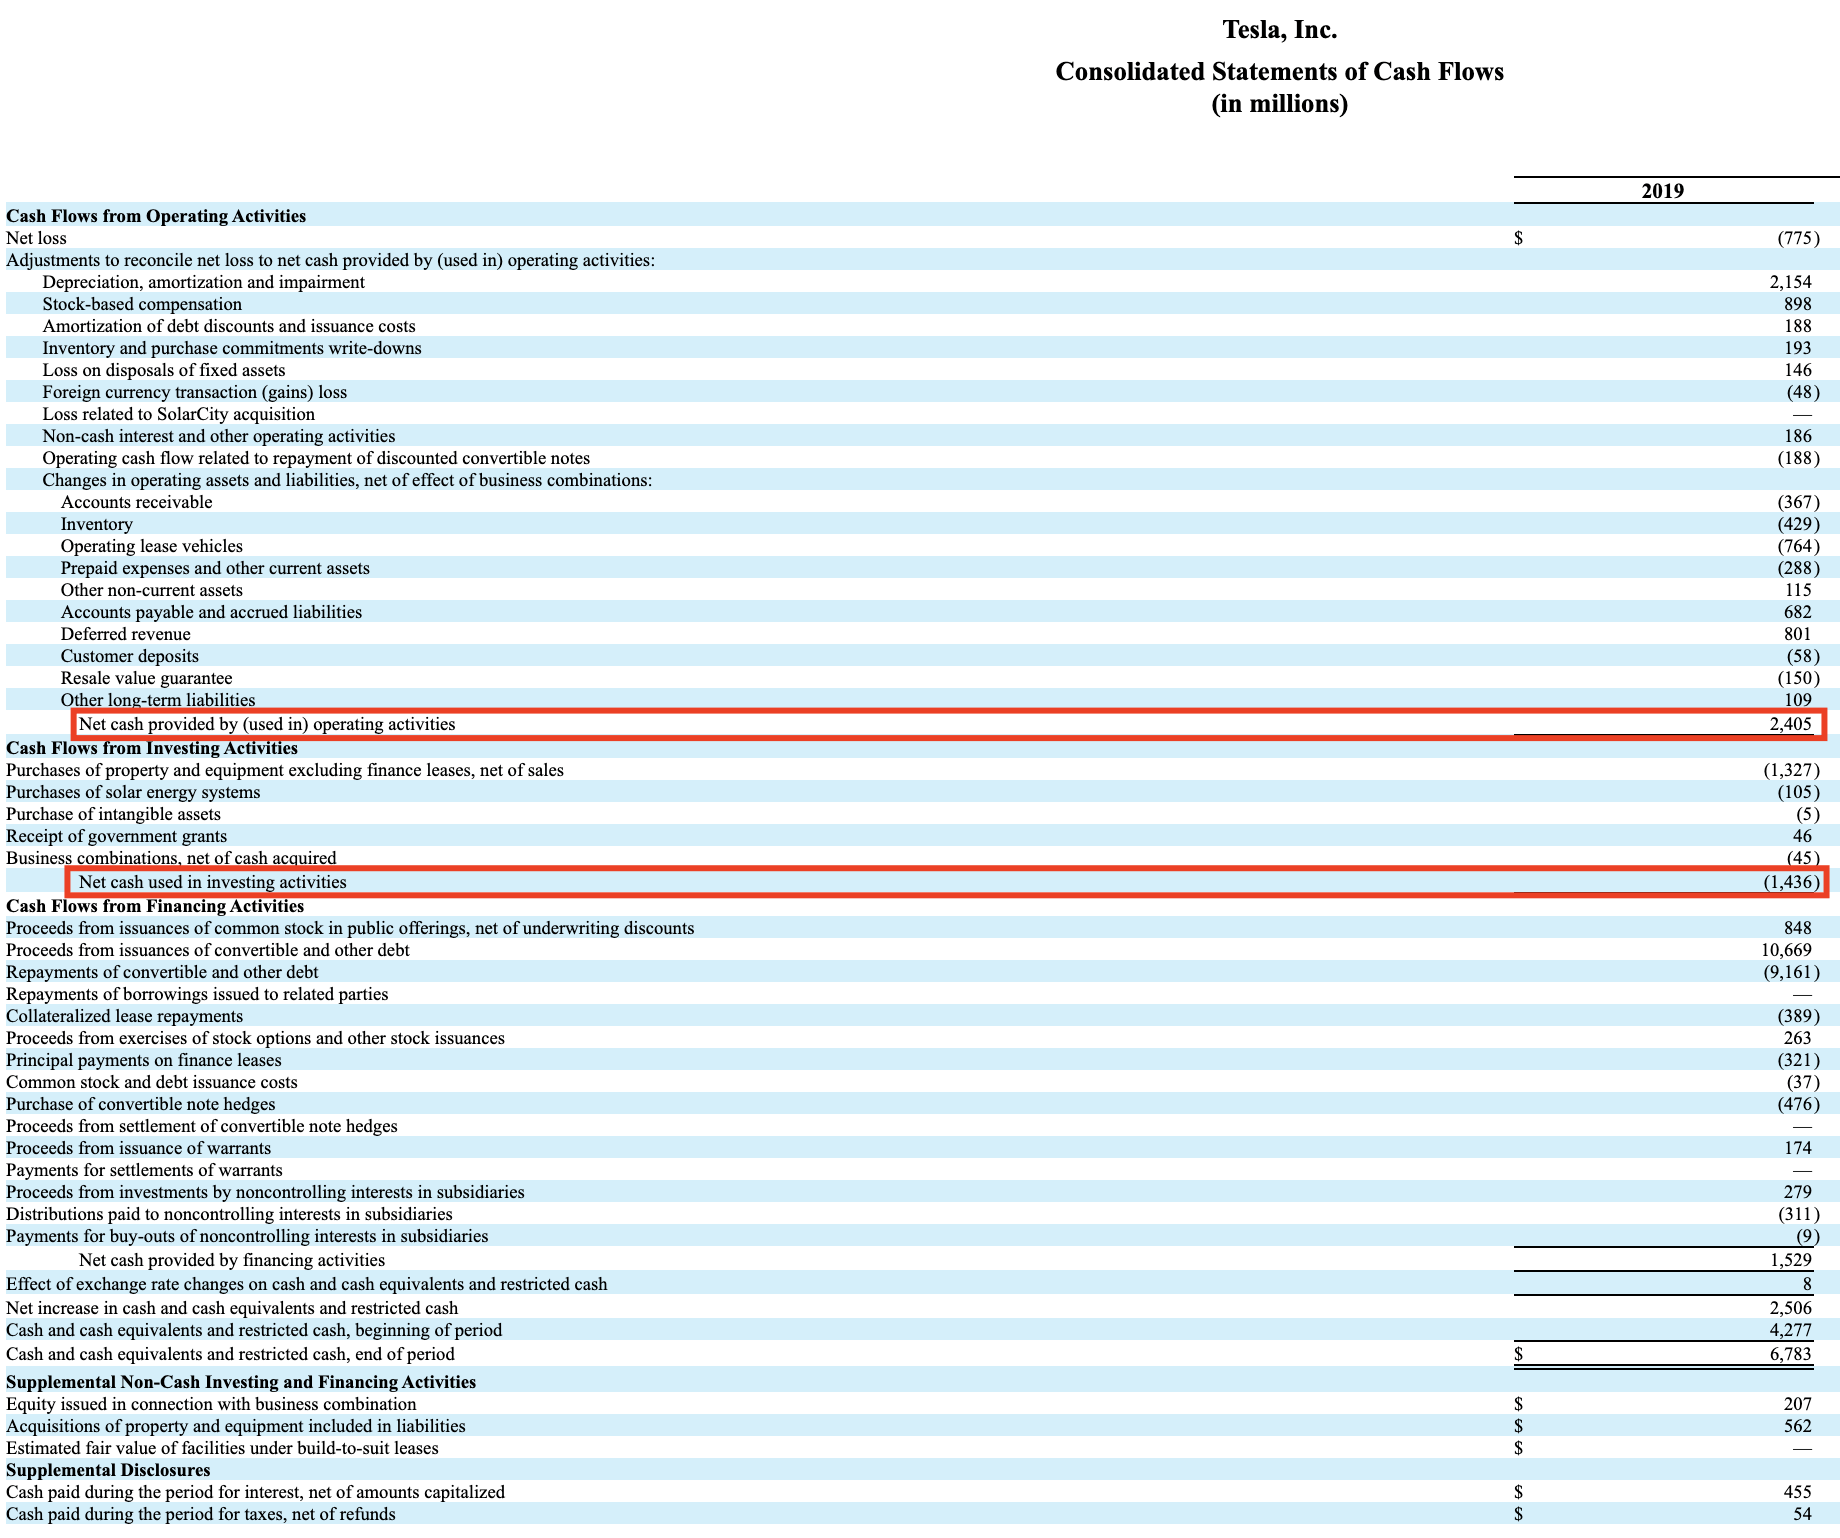Select 'Cash Flows from Financing Activities' heading
This screenshot has height=1538, width=1840.
[155, 906]
